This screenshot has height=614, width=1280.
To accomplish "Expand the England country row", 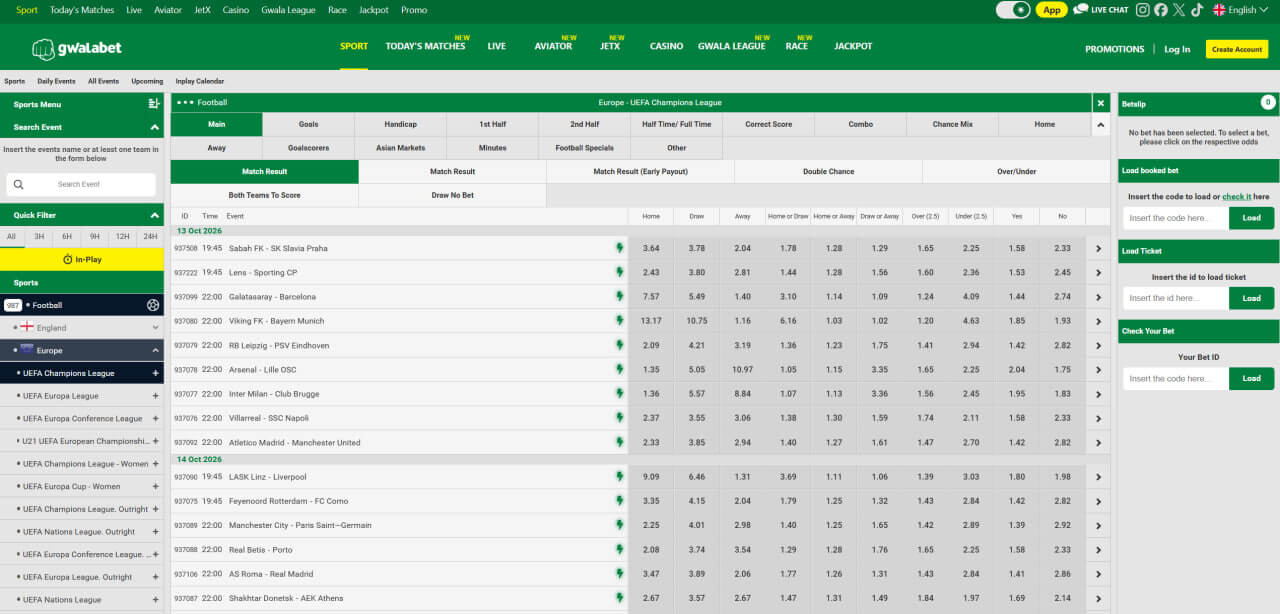I will [x=82, y=327].
